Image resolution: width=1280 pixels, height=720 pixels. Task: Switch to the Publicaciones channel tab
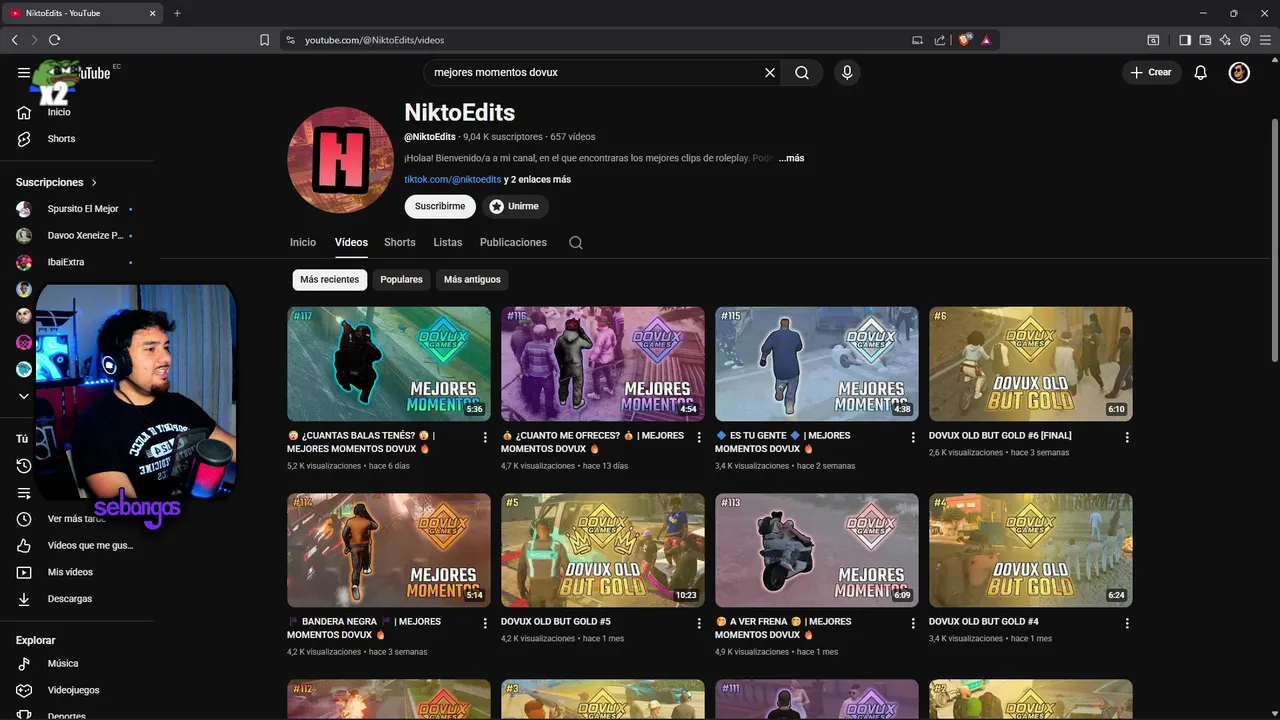[x=513, y=243]
